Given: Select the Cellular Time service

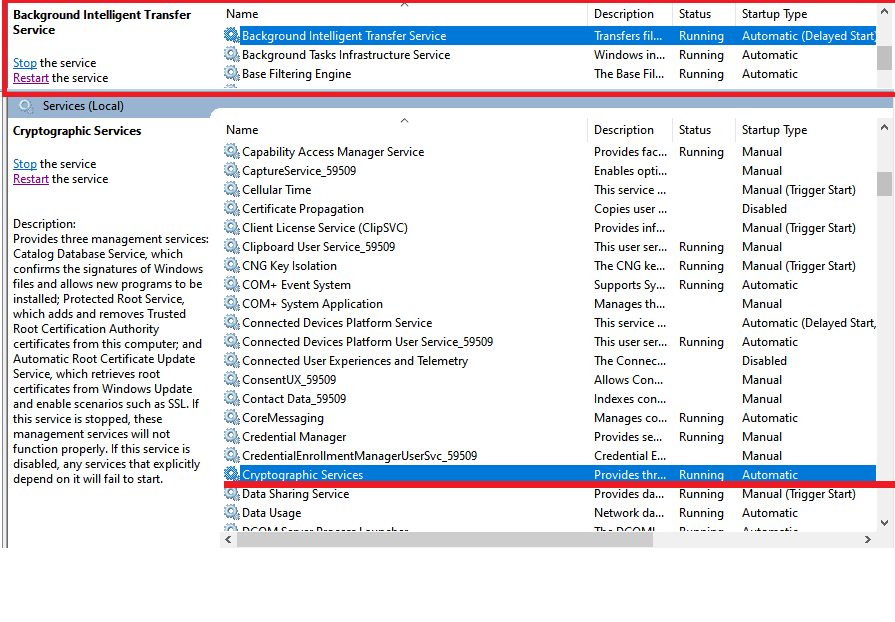Looking at the screenshot, I should [550, 189].
